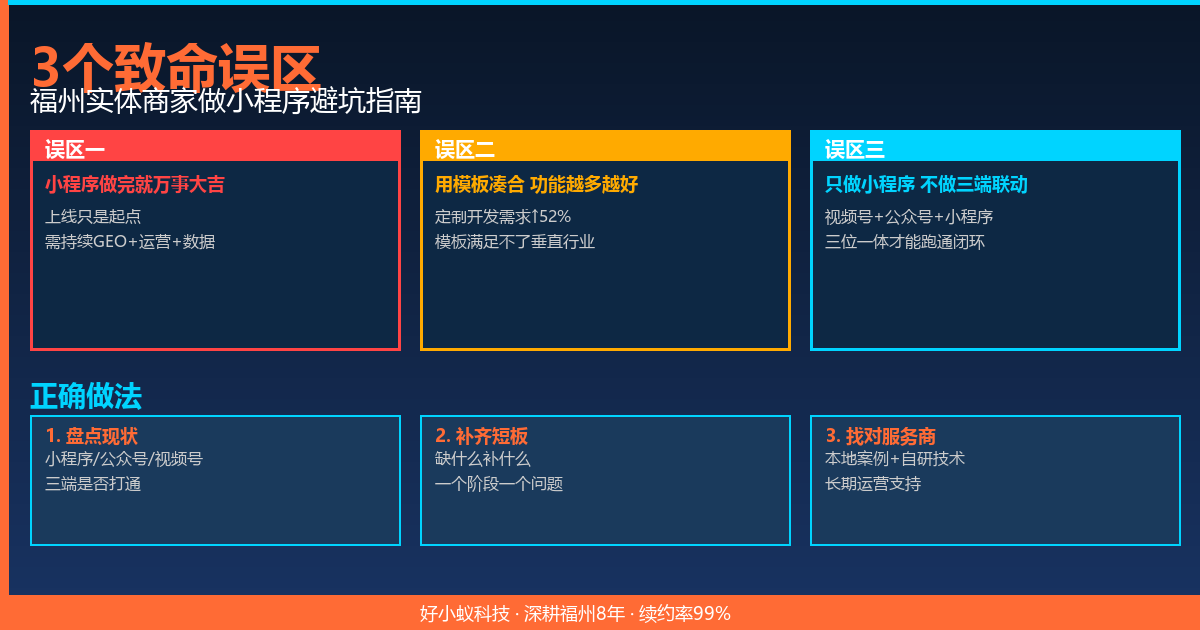Screen dimensions: 1200x630
Task: Click the line 视频号+公众号+小程序
Action: coord(908,216)
